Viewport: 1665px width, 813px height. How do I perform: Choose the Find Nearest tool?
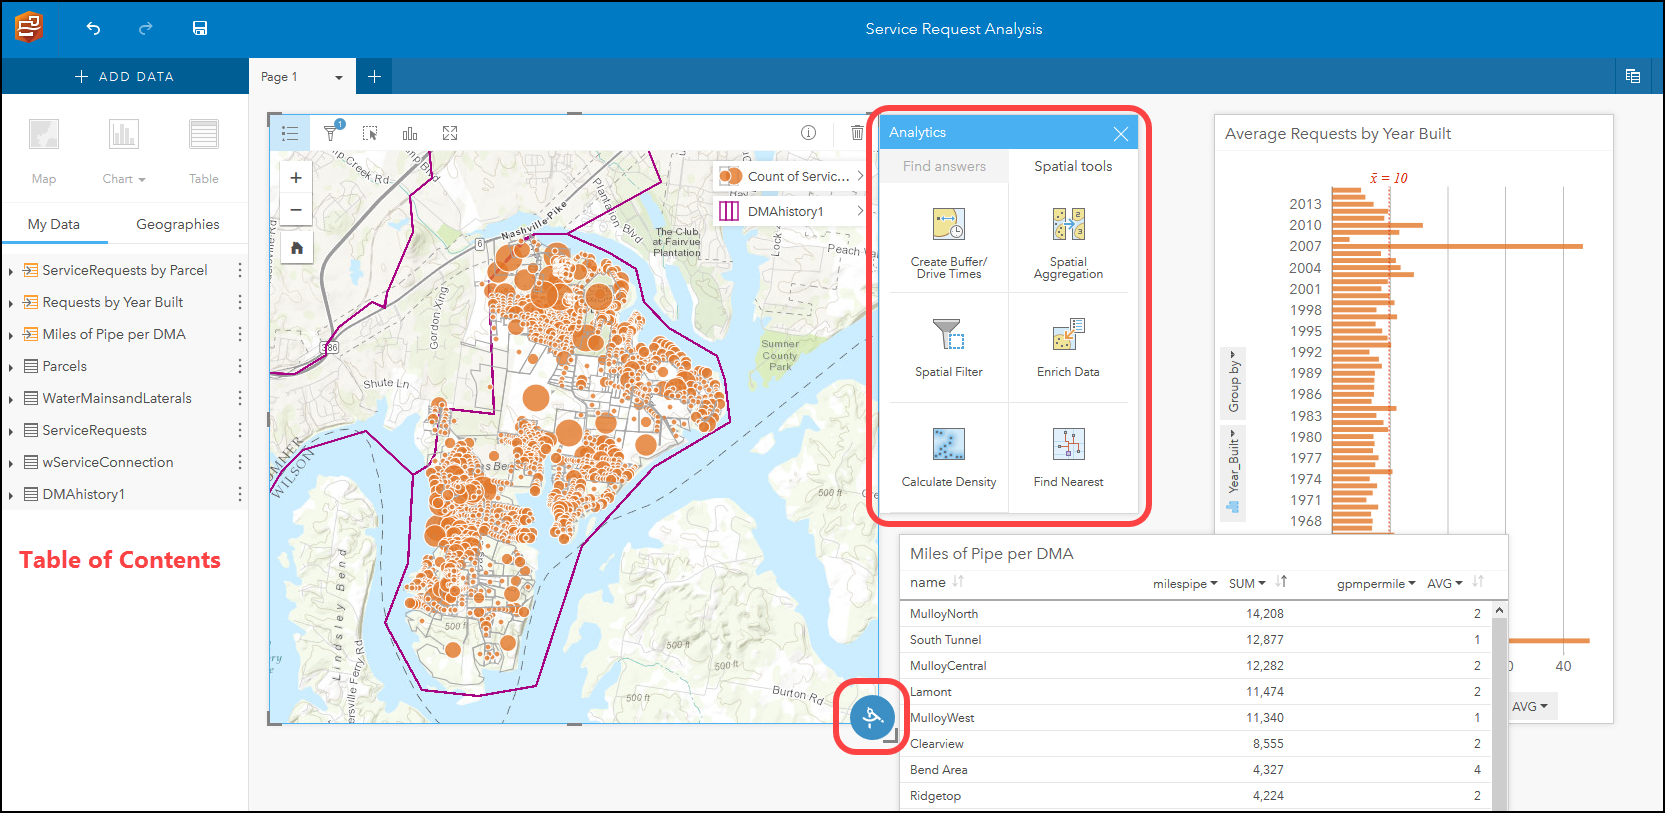[1068, 457]
